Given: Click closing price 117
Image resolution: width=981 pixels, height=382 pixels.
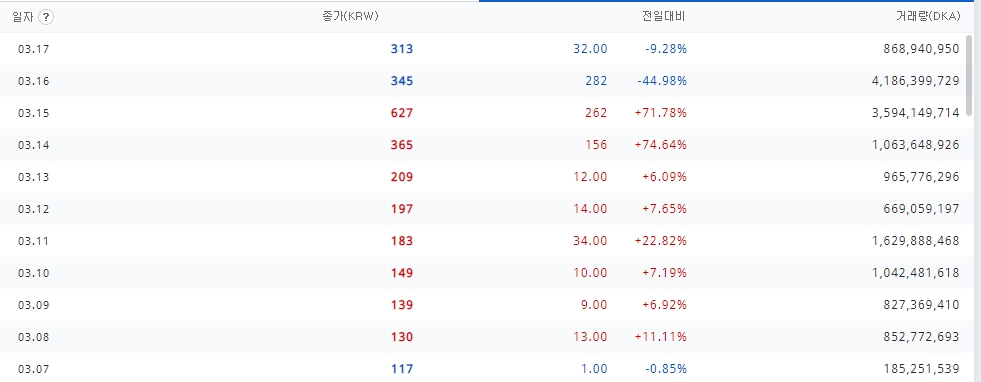Looking at the screenshot, I should point(402,369).
